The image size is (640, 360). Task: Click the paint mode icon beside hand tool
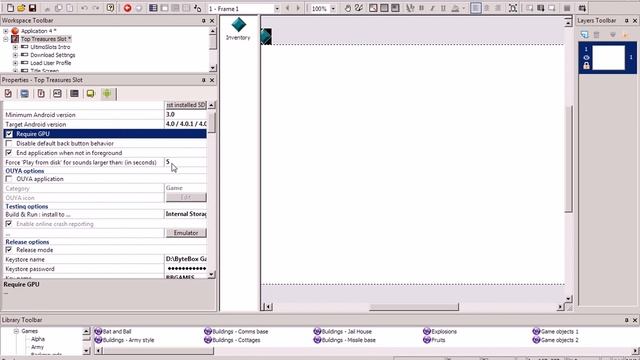point(359,8)
